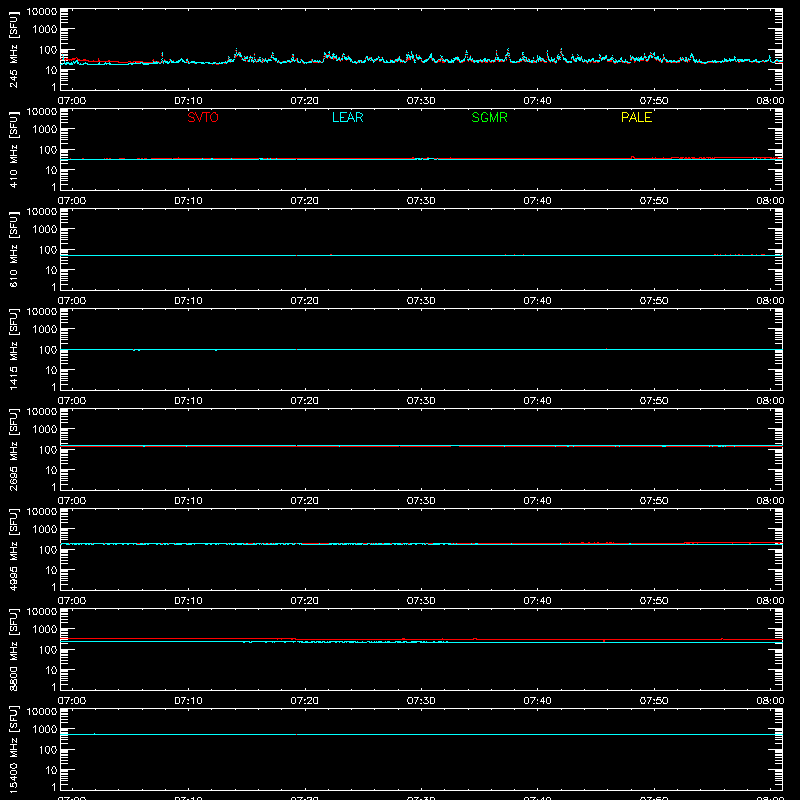Click the 10000 y-axis label of the 2695 MHz plot
The image size is (800, 800).
[x=42, y=412]
